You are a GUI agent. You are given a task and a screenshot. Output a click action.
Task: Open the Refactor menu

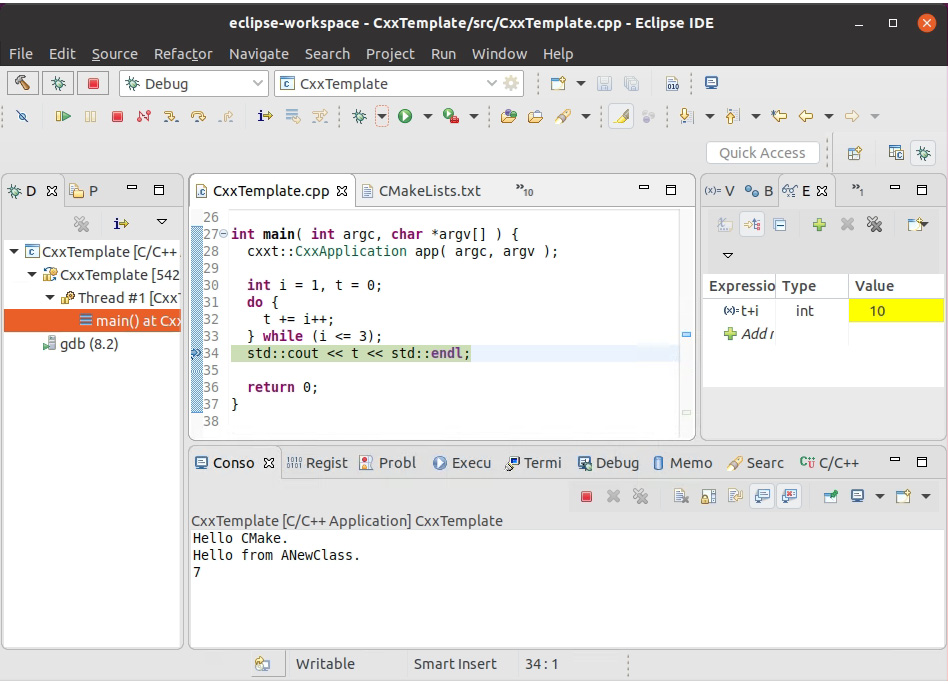[183, 54]
